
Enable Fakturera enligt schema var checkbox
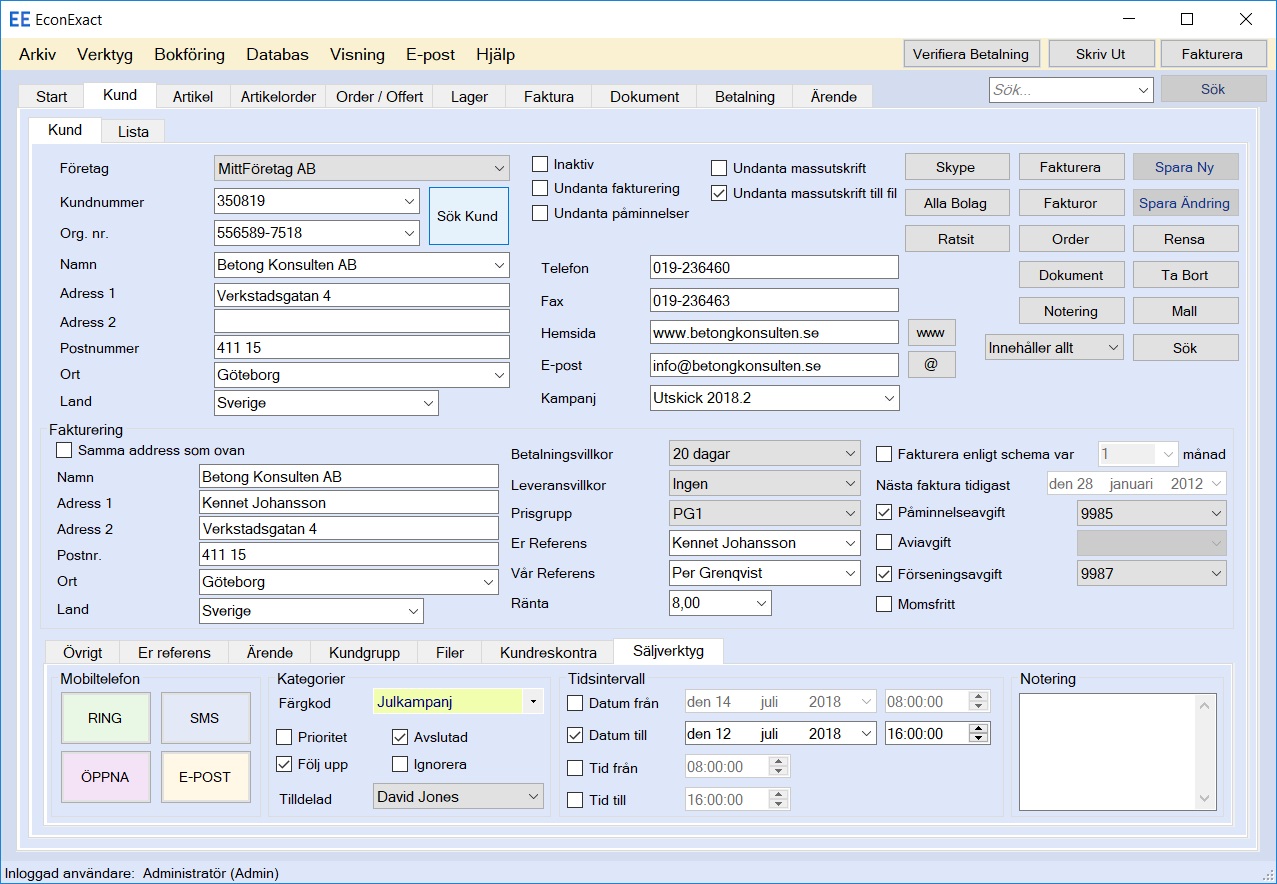click(x=884, y=454)
